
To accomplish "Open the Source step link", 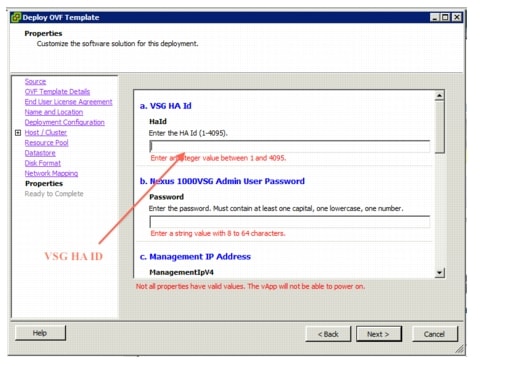I will (35, 82).
